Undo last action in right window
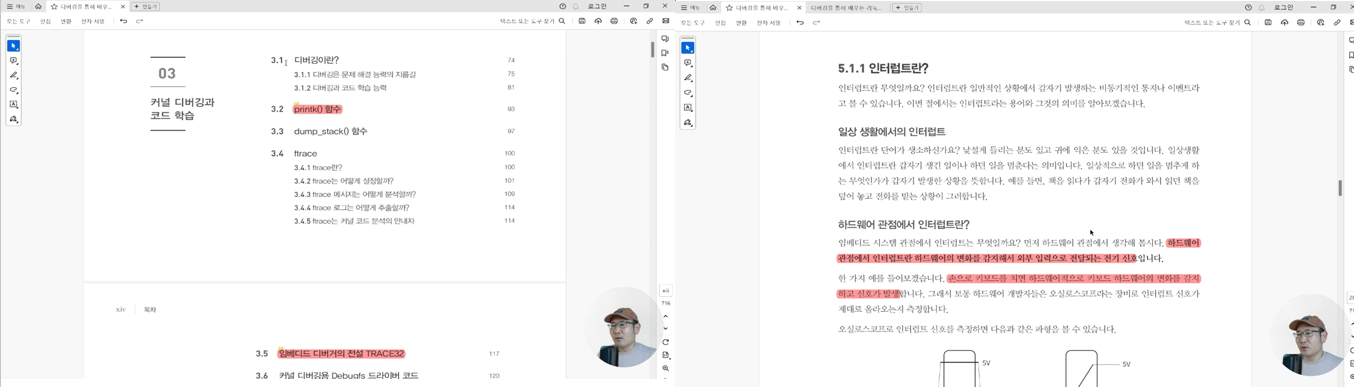 pos(800,22)
